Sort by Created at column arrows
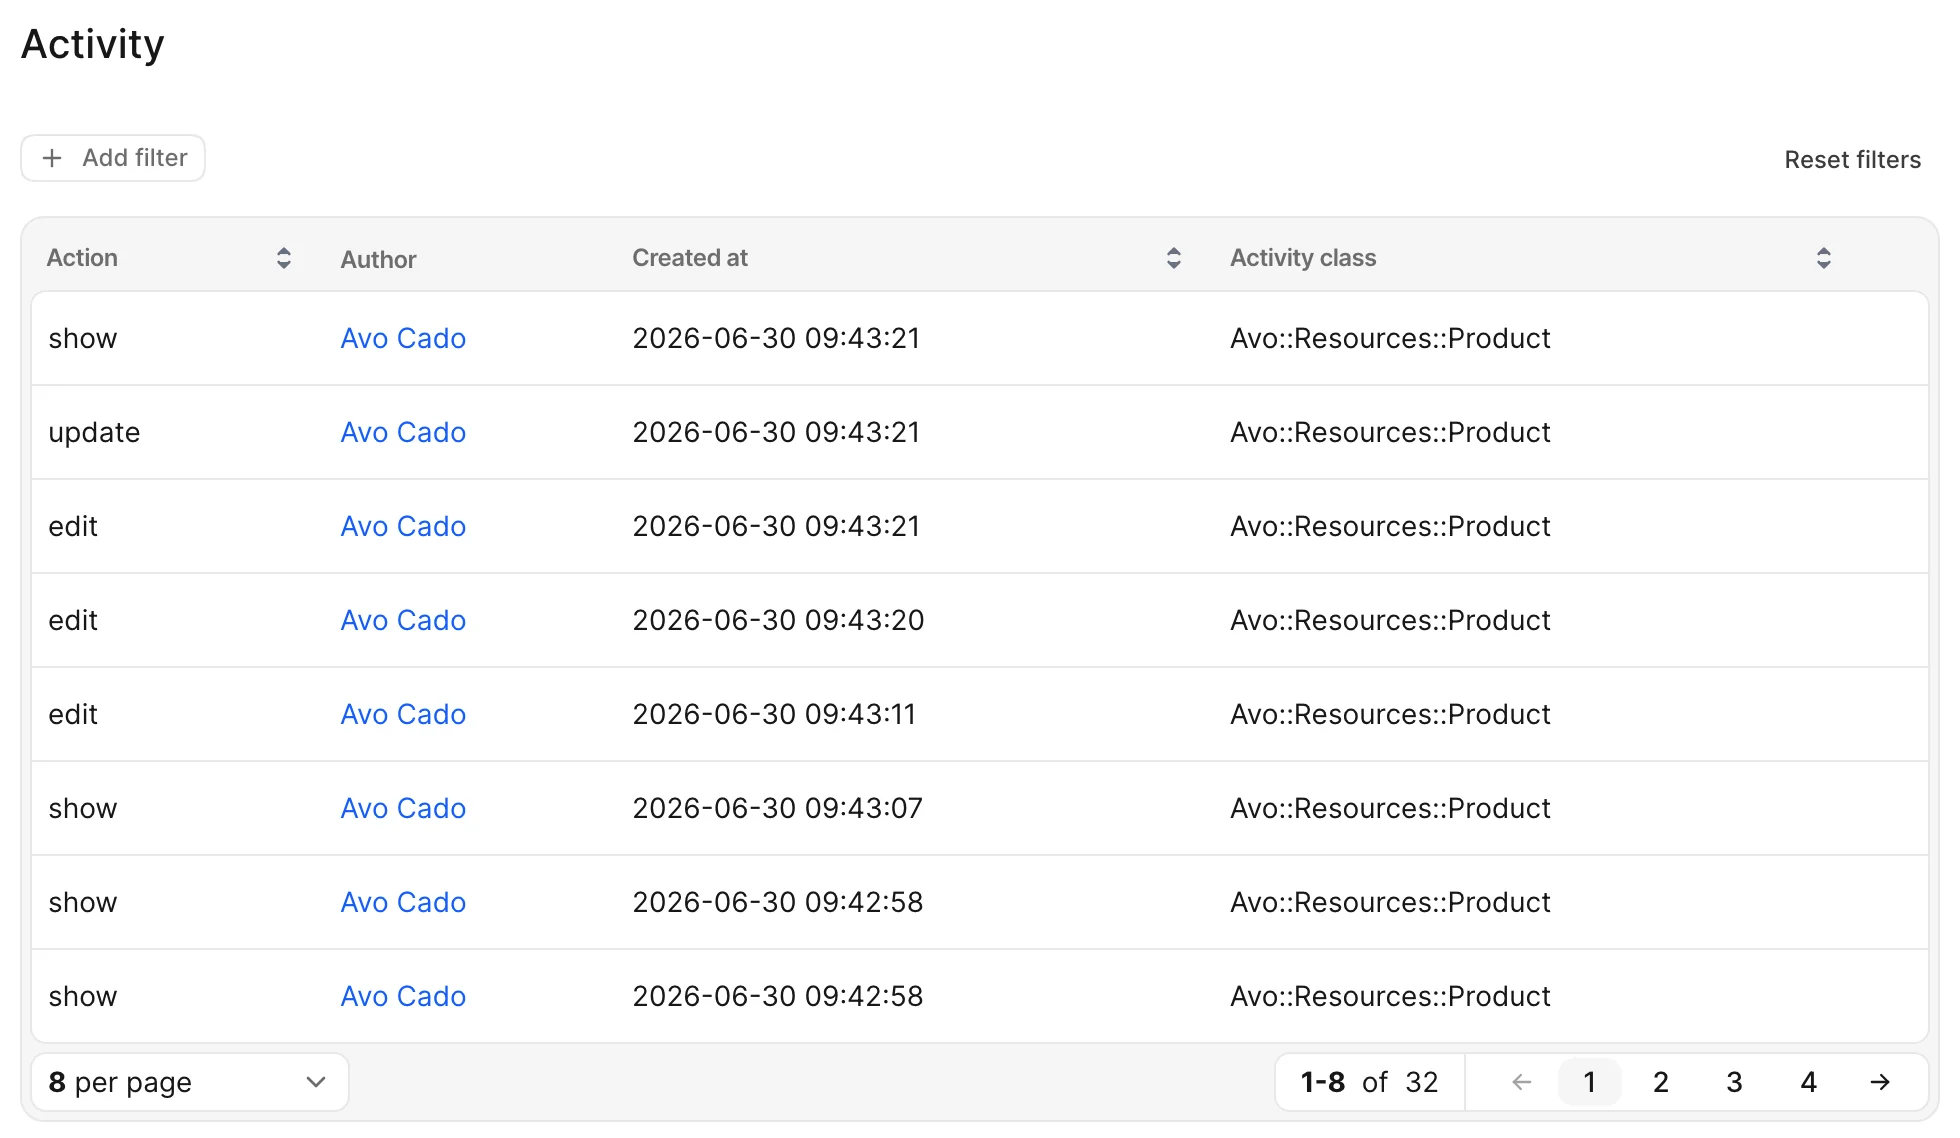Viewport: 1960px width, 1138px height. (1174, 258)
